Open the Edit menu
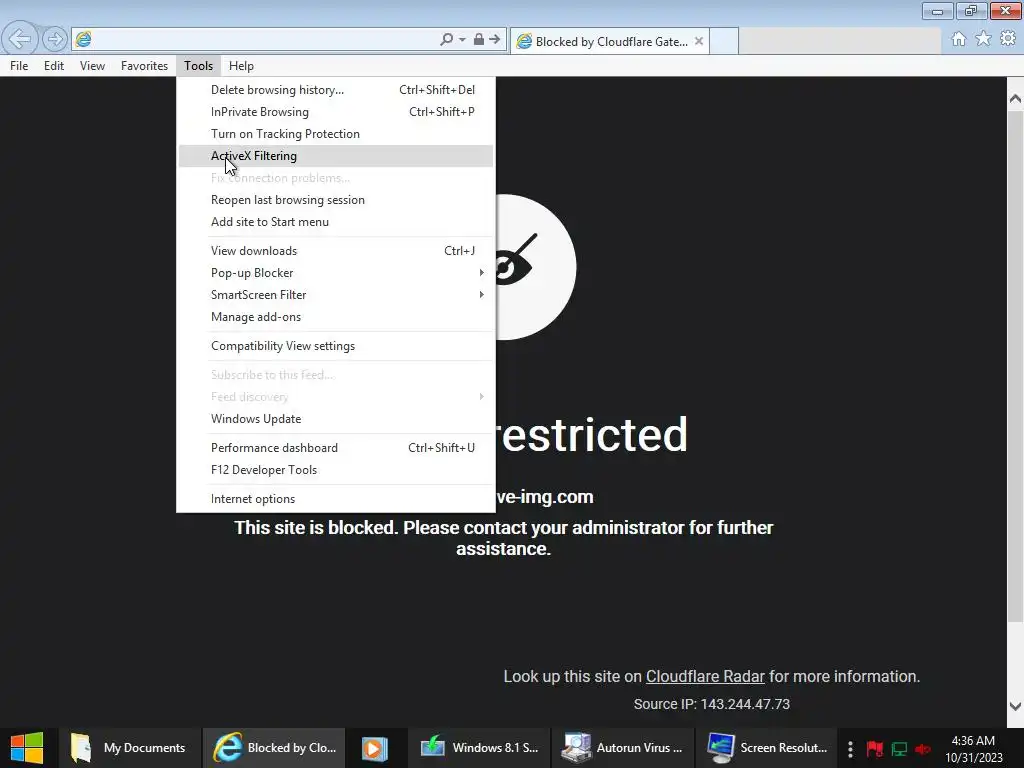 (54, 66)
